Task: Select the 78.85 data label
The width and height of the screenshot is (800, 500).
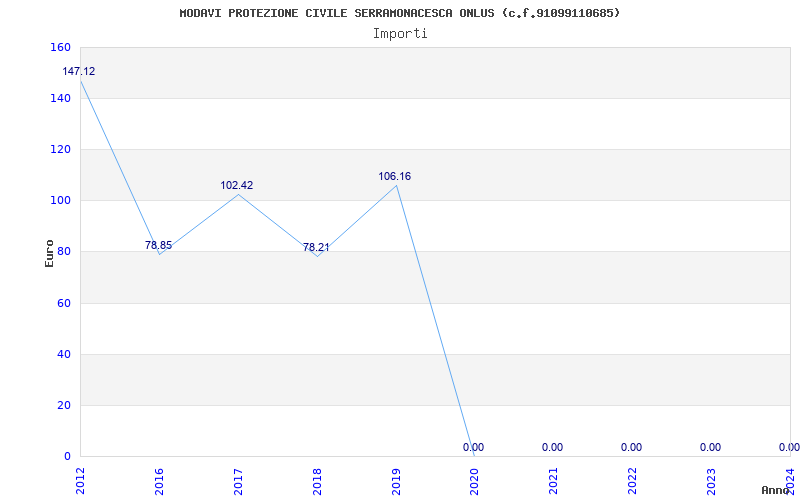Action: pyautogui.click(x=158, y=245)
